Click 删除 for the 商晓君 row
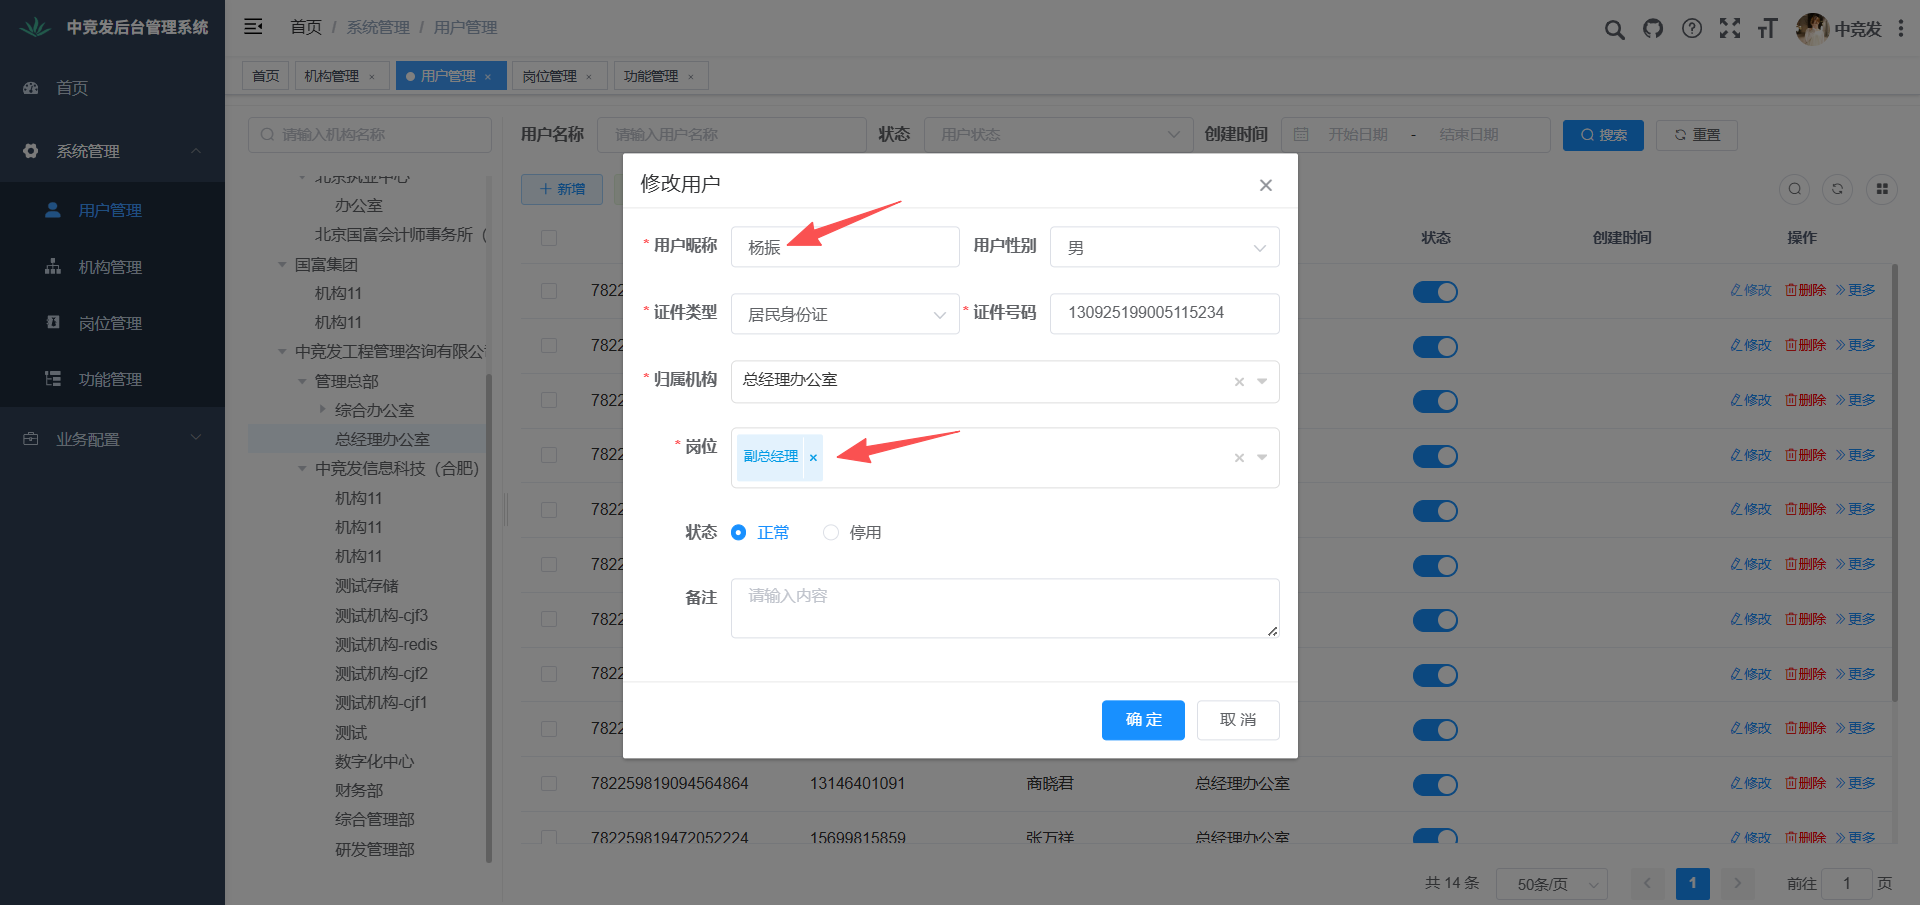The image size is (1920, 905). coord(1806,783)
